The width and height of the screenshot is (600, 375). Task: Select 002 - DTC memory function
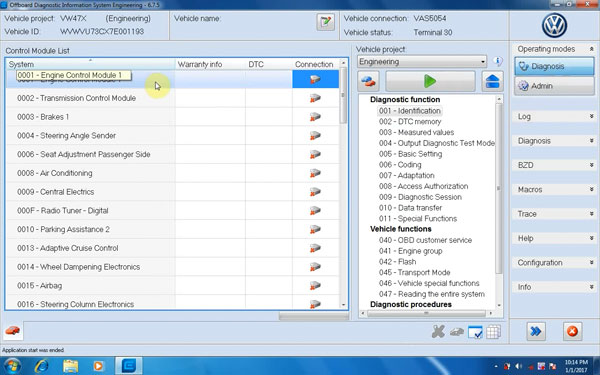[410, 122]
